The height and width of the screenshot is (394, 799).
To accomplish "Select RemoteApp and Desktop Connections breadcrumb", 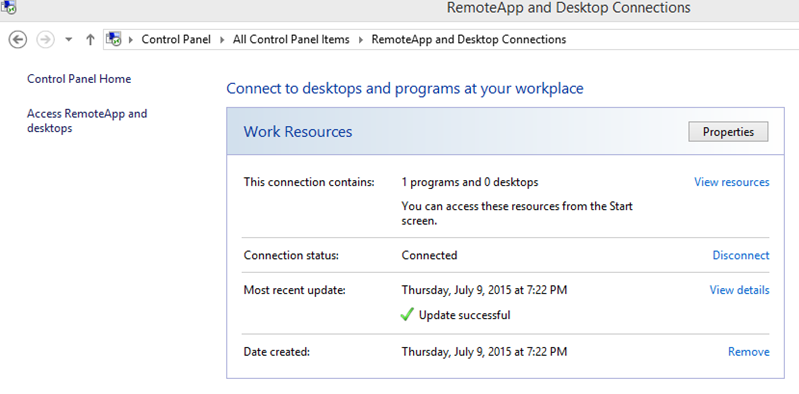I will coord(469,39).
